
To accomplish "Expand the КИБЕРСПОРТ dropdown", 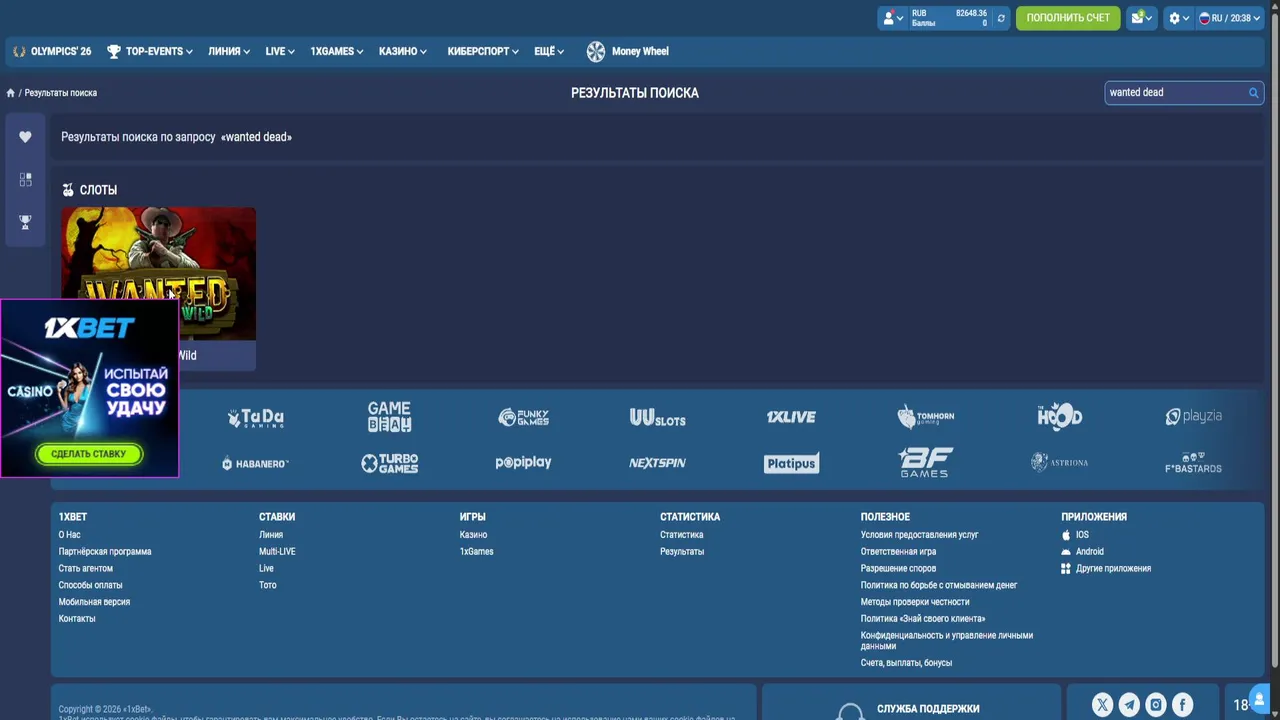I will pos(483,51).
